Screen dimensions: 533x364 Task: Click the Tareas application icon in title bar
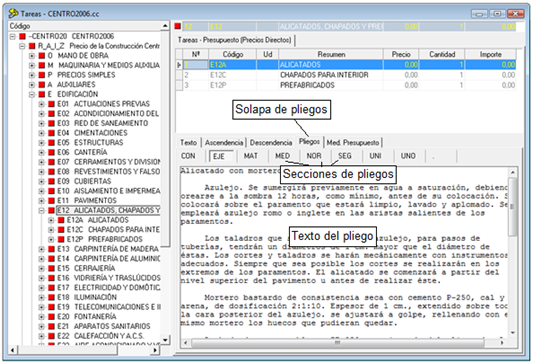pyautogui.click(x=13, y=13)
